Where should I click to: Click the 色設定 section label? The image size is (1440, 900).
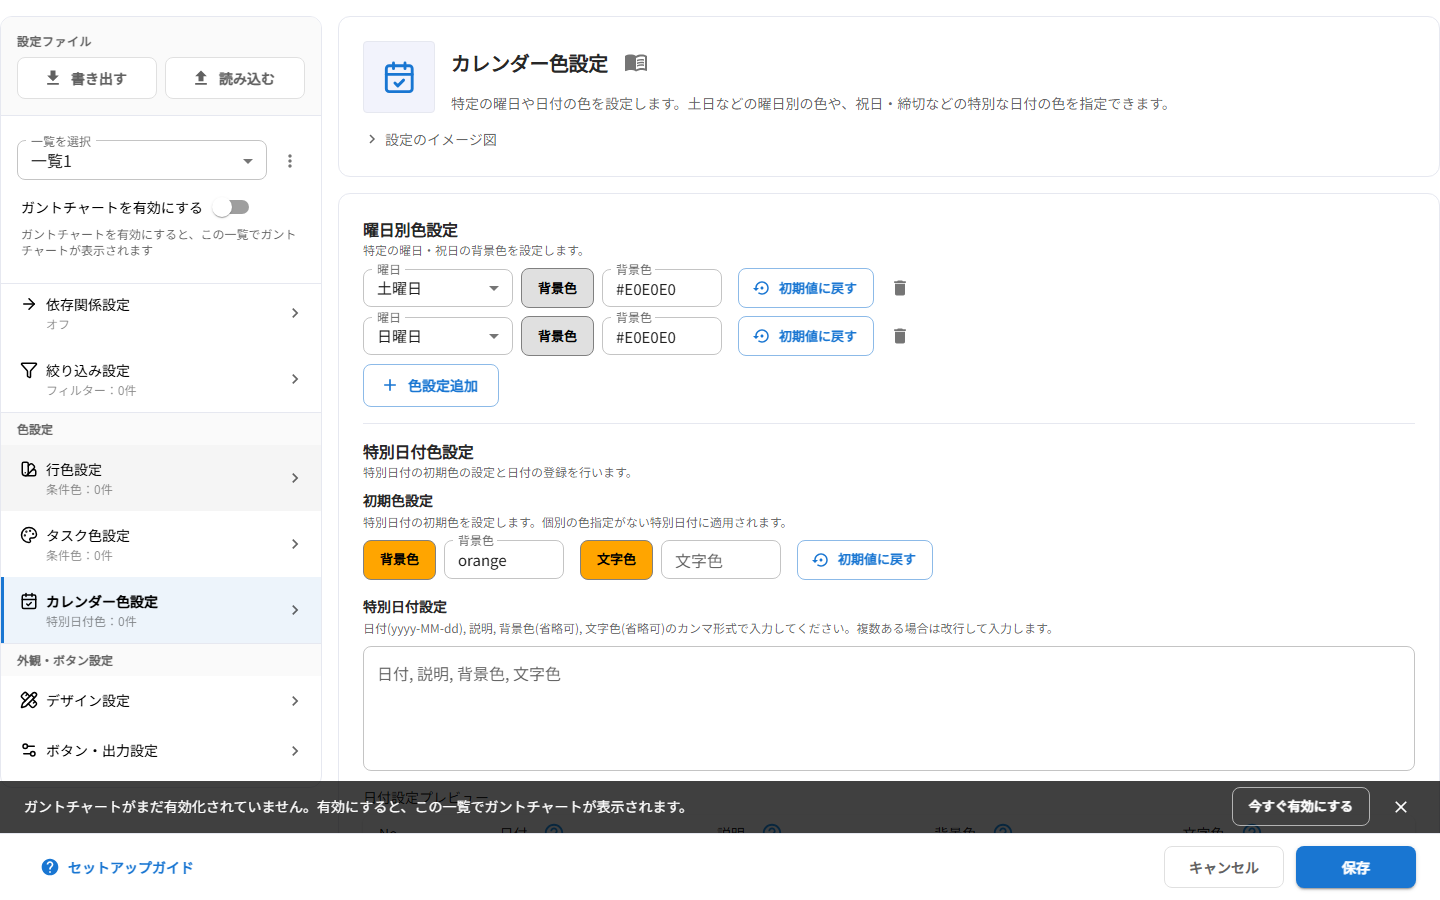click(x=35, y=430)
